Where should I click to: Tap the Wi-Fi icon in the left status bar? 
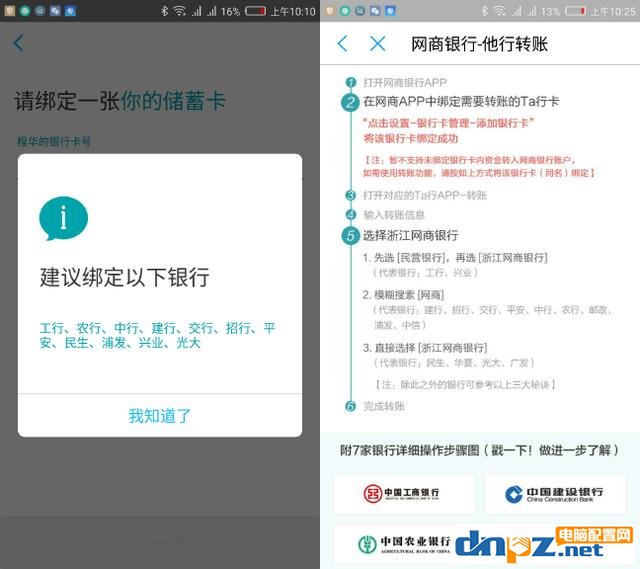click(180, 11)
